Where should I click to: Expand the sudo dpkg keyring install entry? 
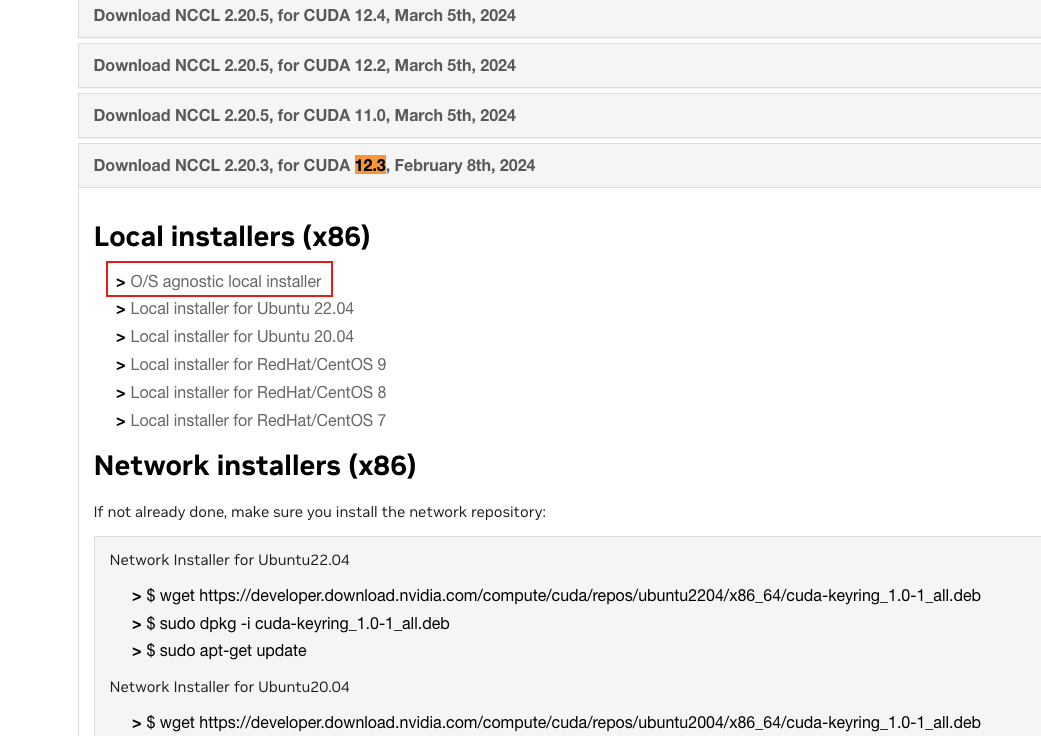pos(298,623)
